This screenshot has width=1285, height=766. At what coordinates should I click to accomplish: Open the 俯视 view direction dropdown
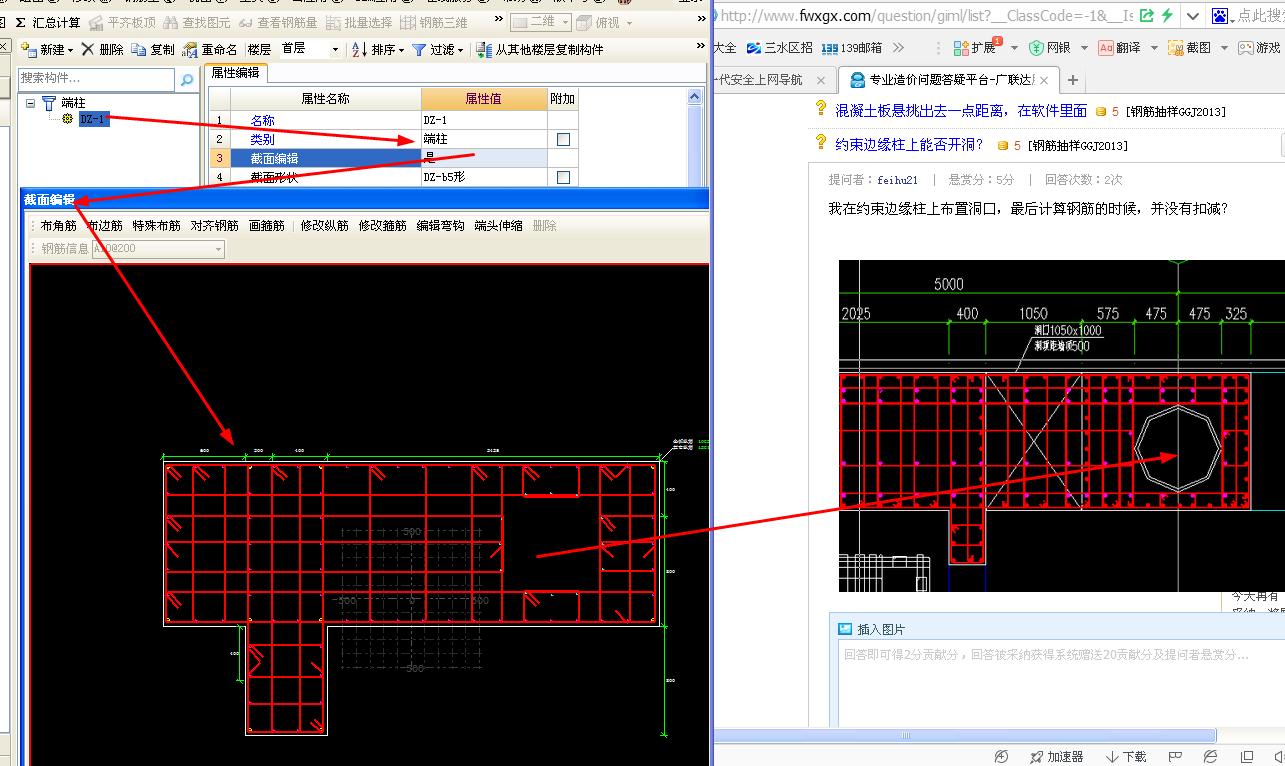click(x=604, y=22)
